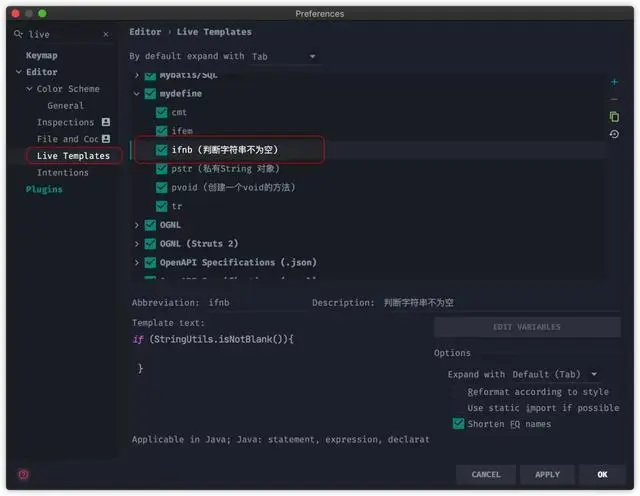Expand OpenAPI Specifications (.json) group

136,262
